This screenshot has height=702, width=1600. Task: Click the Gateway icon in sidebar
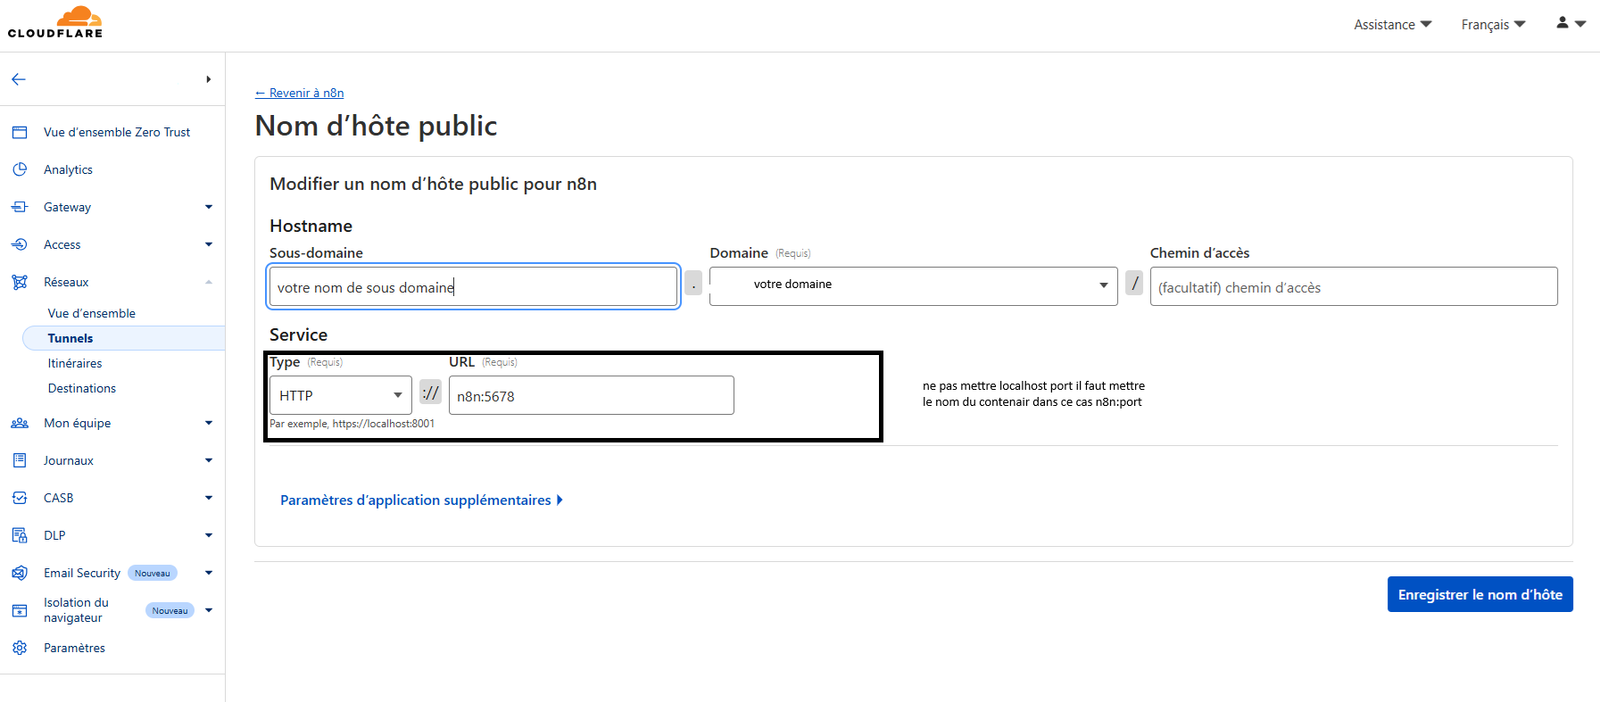pos(20,207)
